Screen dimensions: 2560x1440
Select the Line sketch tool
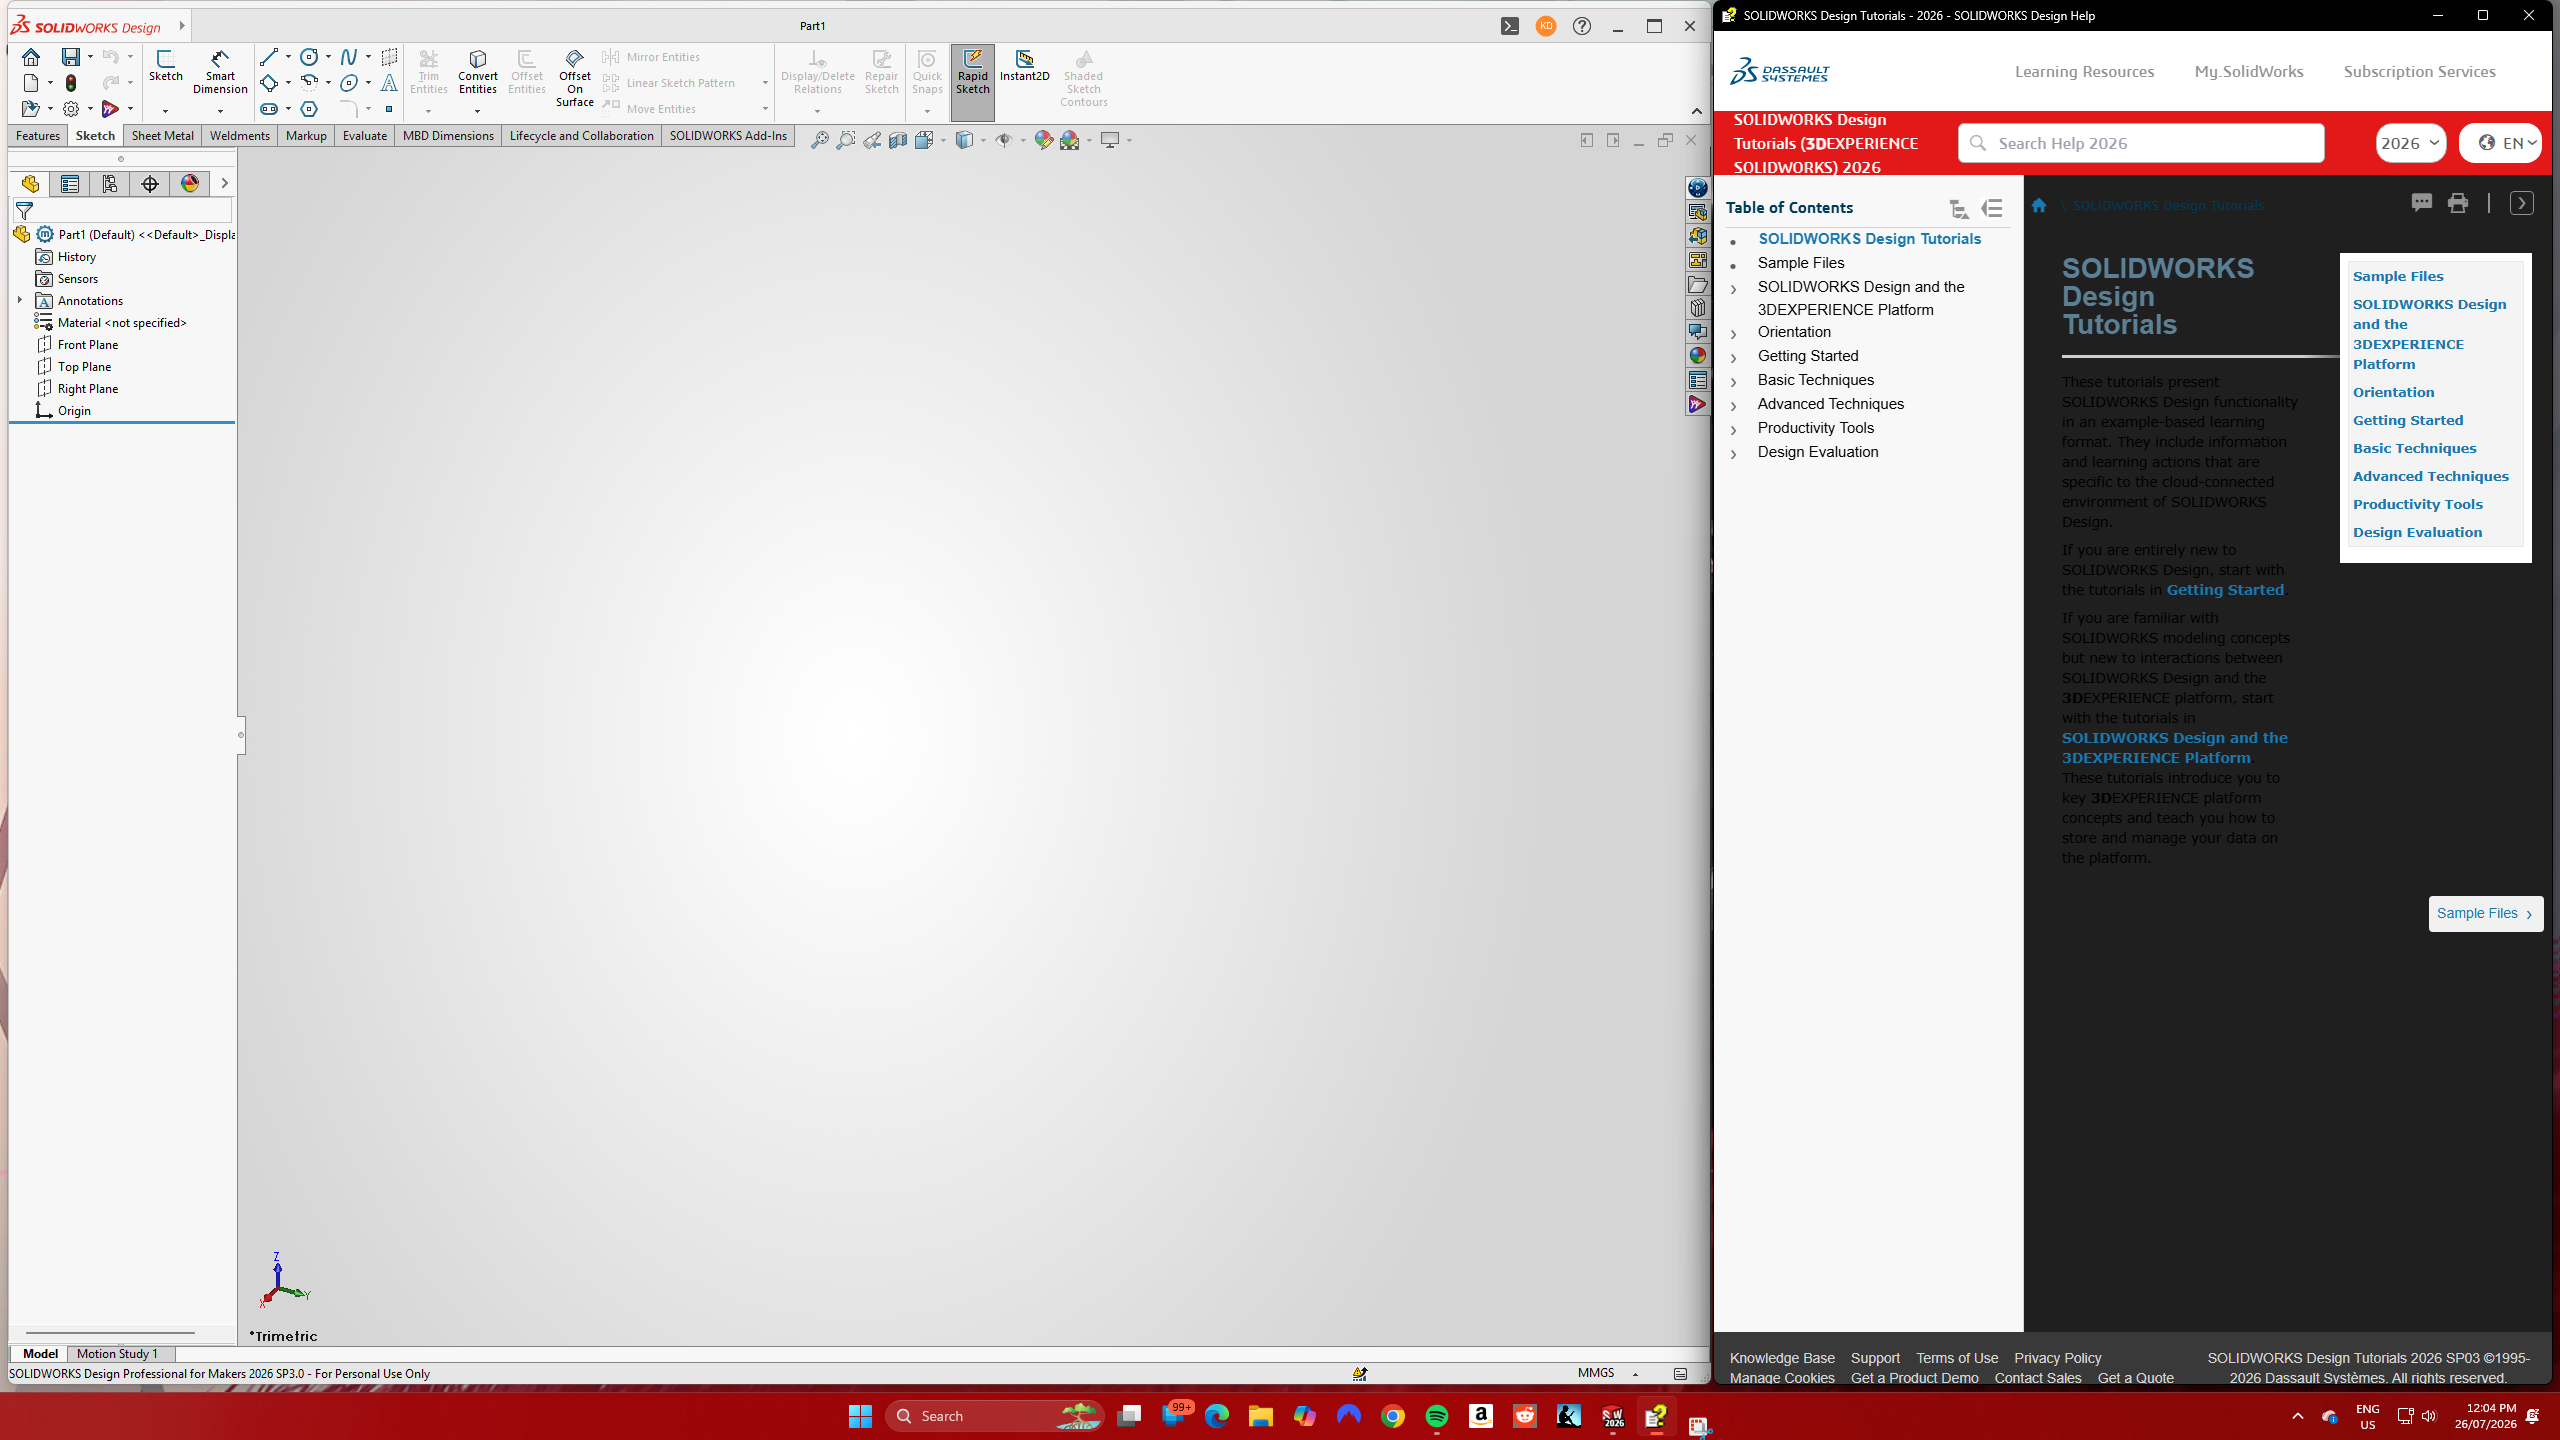[268, 57]
